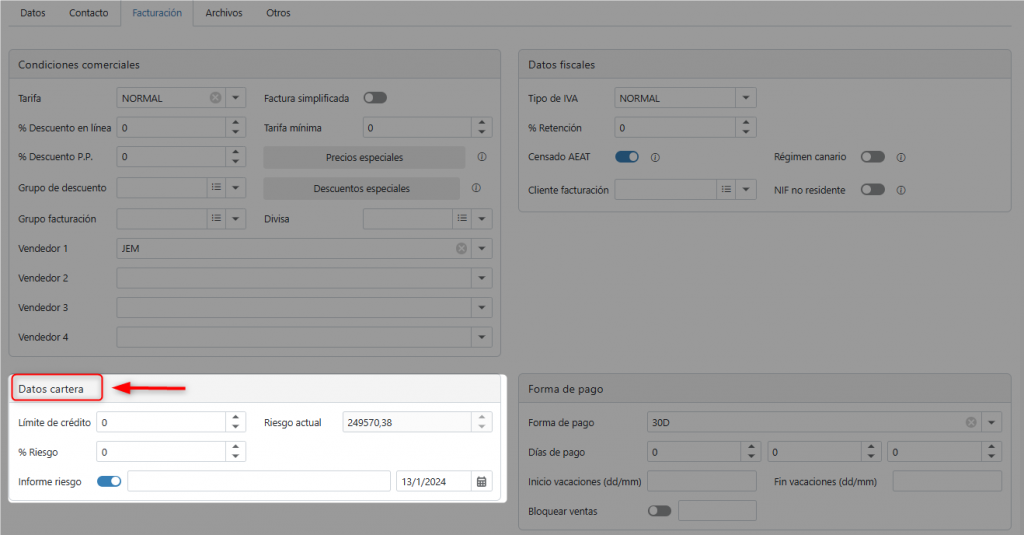Turn on the Régimen canario switch
Screen dimensions: 1024x535
coord(872,157)
